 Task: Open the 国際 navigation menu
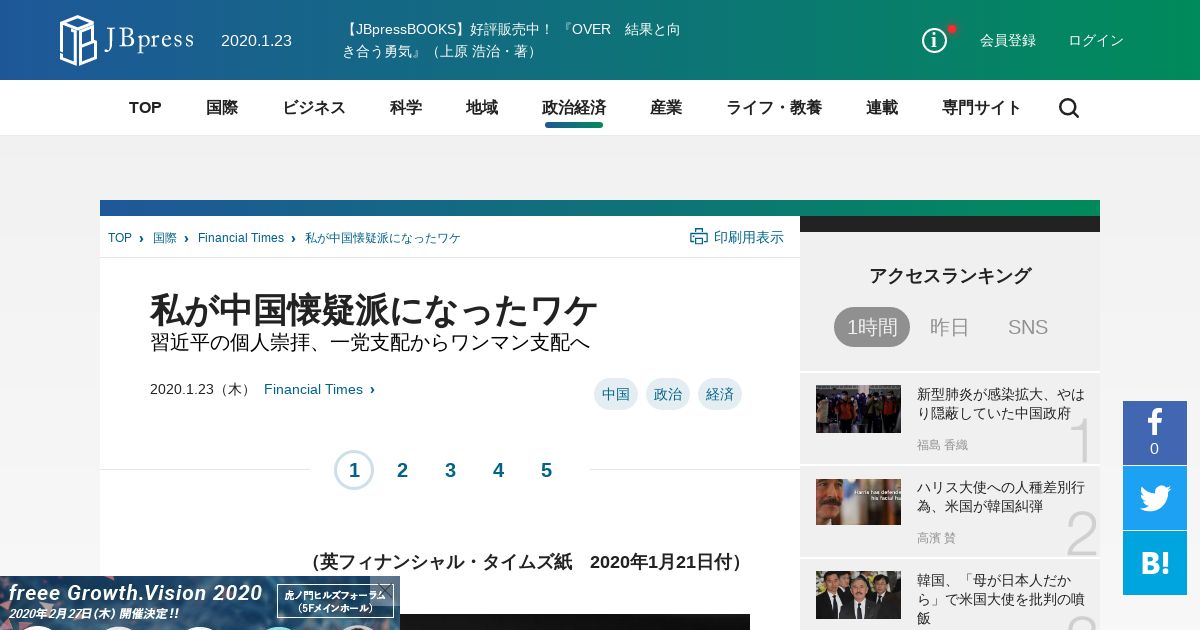(x=221, y=108)
